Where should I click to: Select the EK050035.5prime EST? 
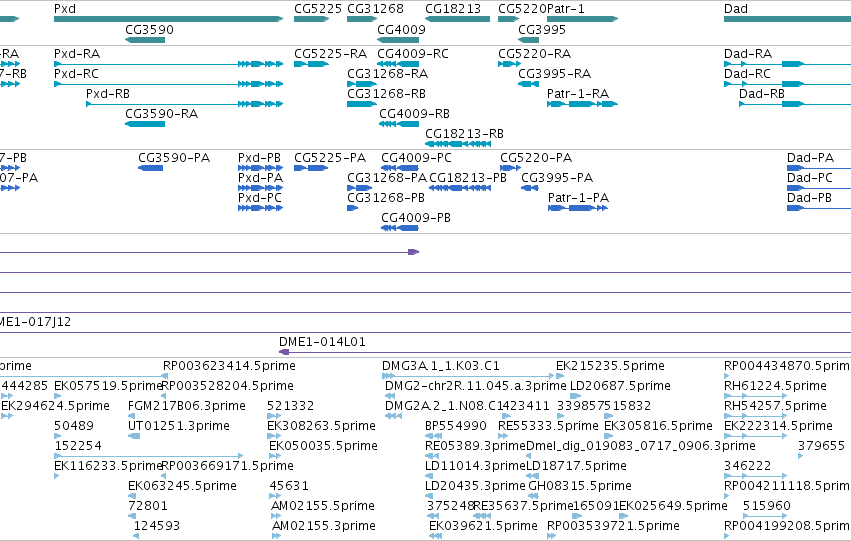coord(273,456)
